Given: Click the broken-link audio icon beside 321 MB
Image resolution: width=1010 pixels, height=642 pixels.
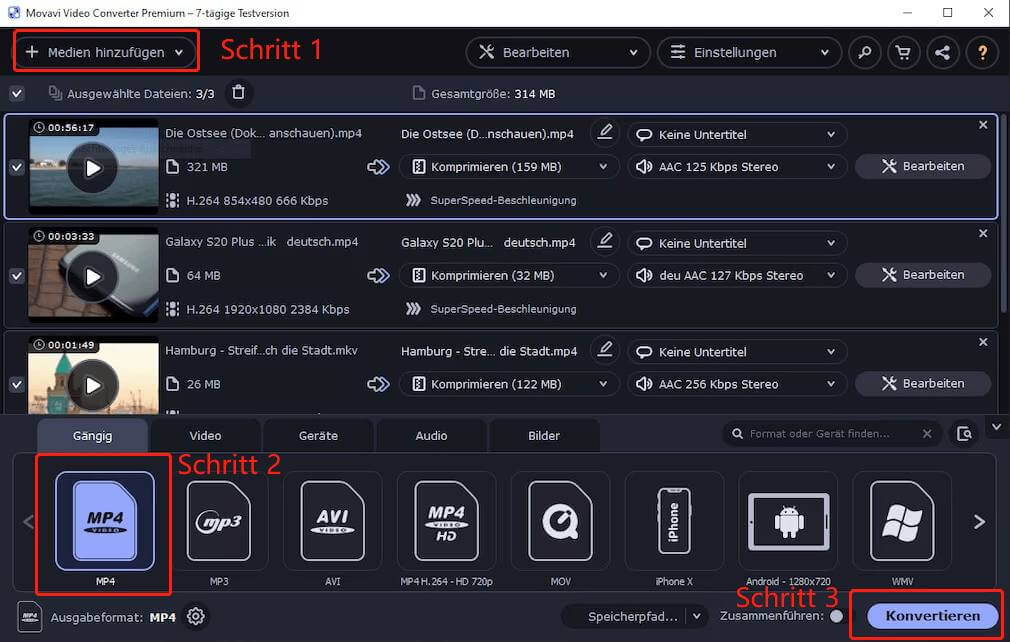Looking at the screenshot, I should click(x=378, y=167).
